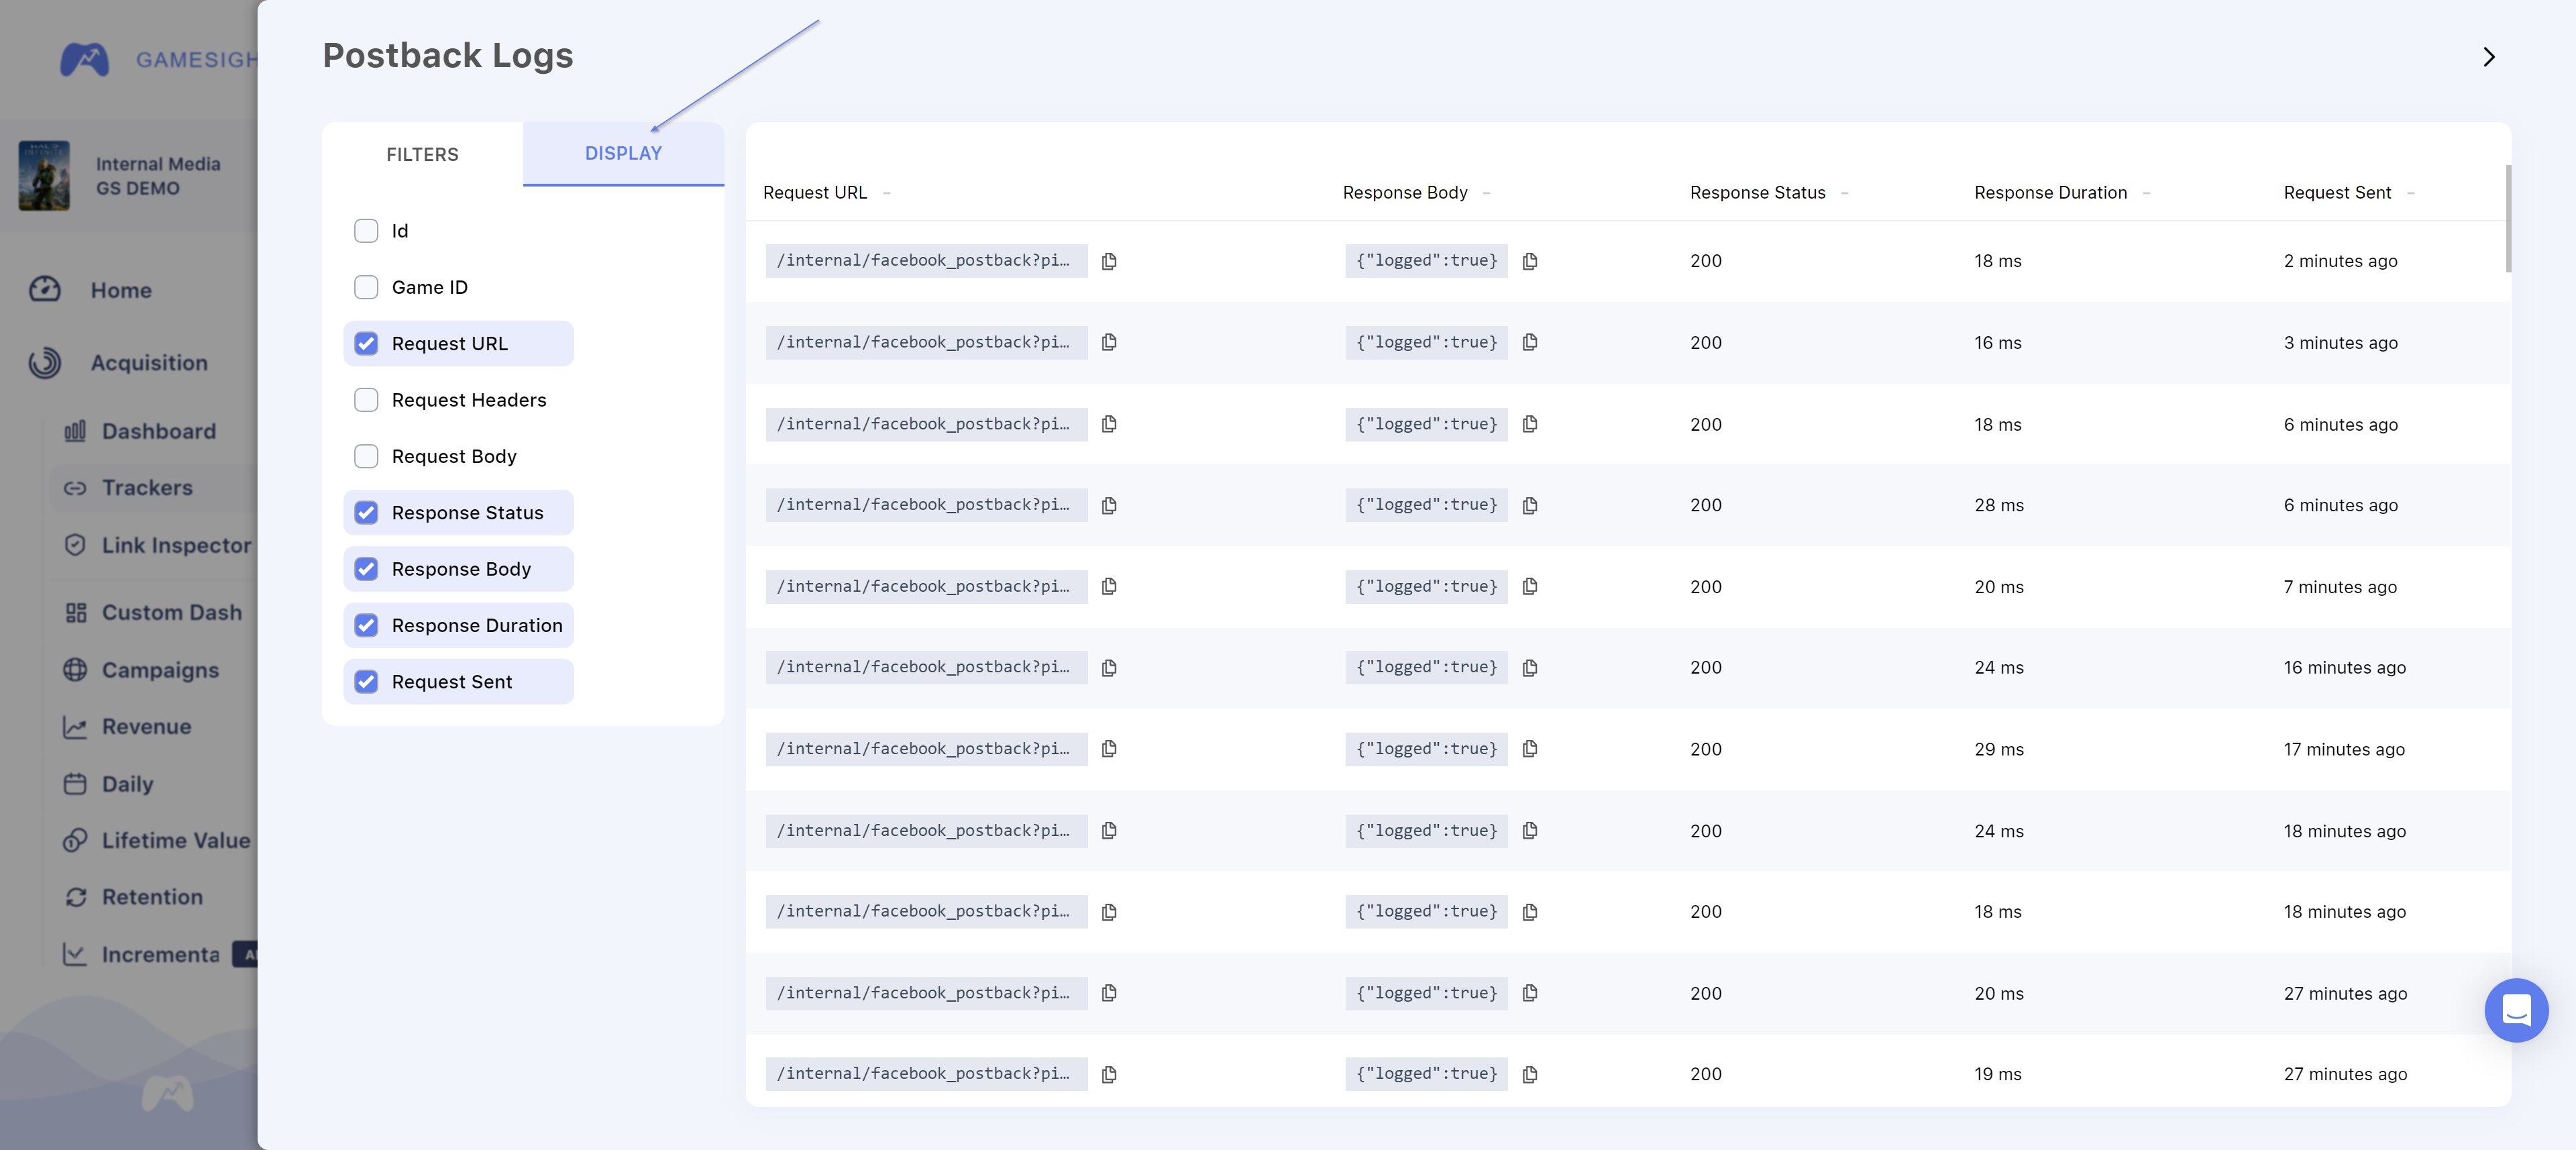Click the Dashboard bar chart icon
Viewport: 2576px width, 1150px height.
pyautogui.click(x=75, y=431)
